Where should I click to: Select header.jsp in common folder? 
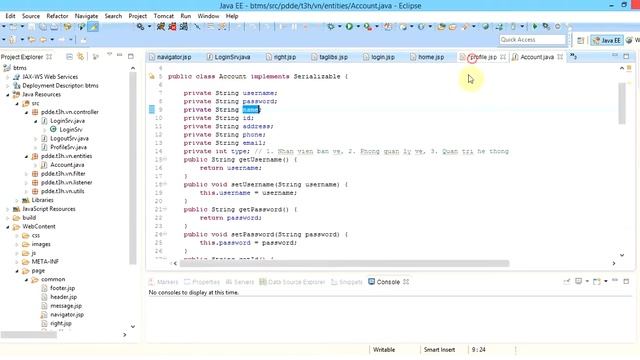click(63, 297)
